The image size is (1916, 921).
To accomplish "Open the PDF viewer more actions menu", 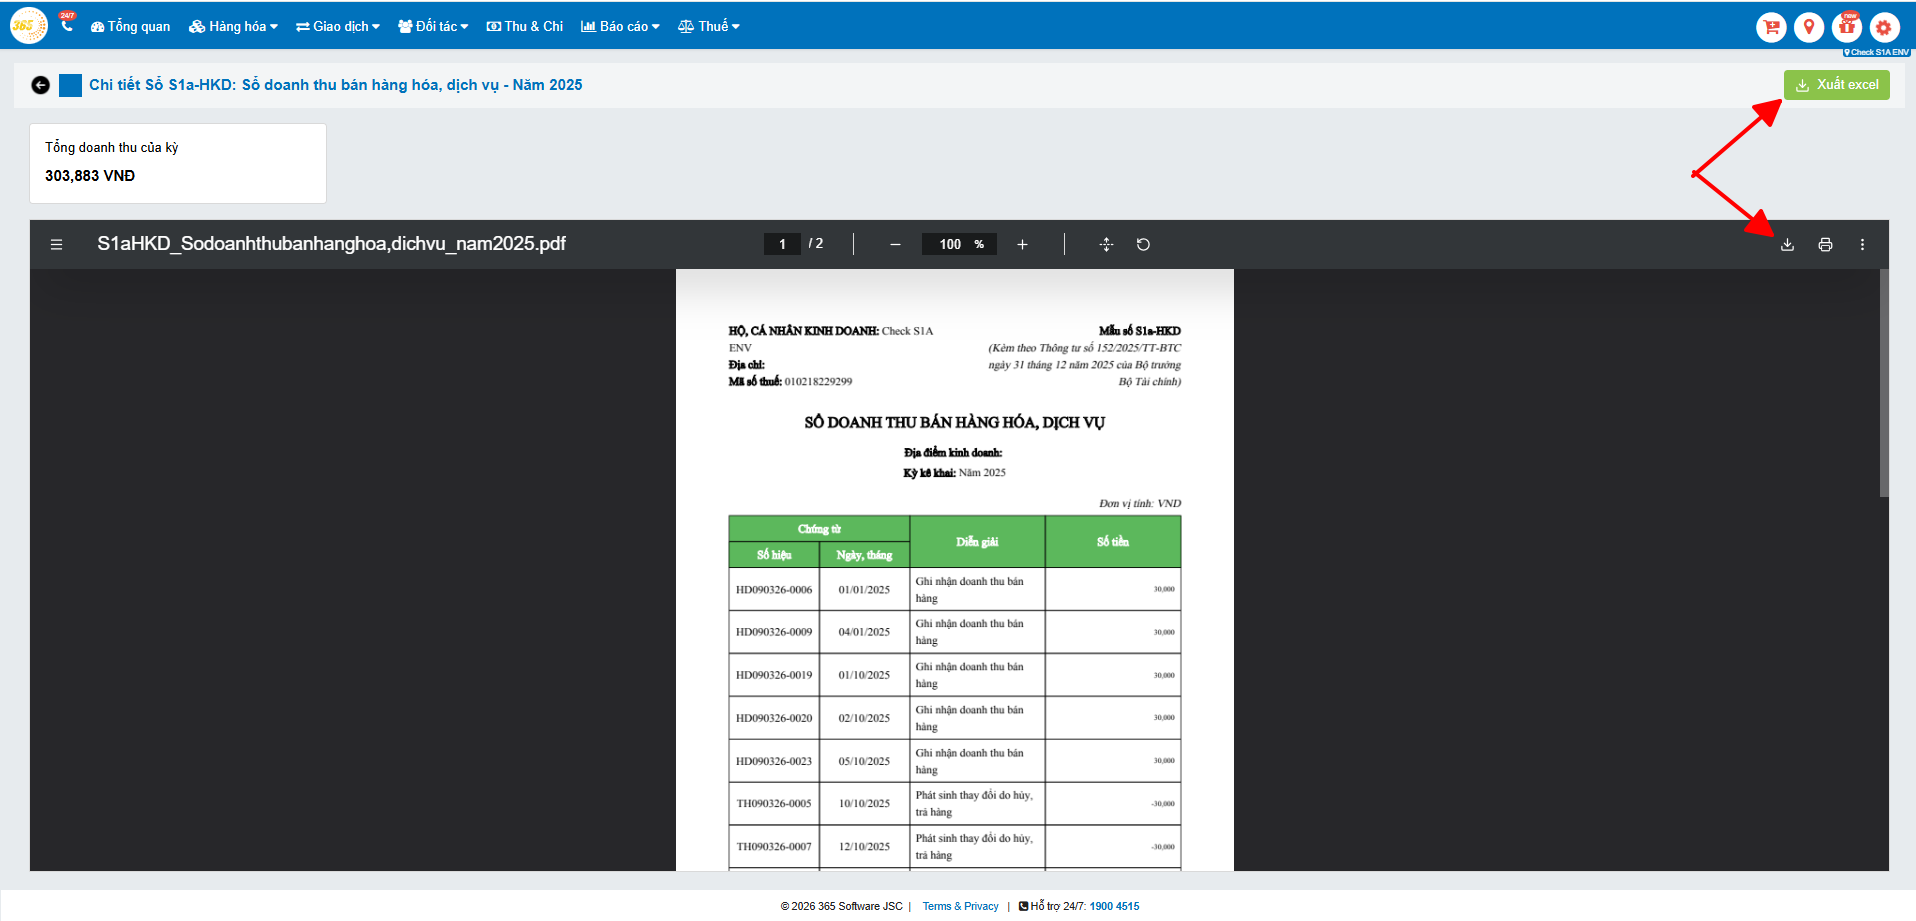I will (x=1862, y=244).
